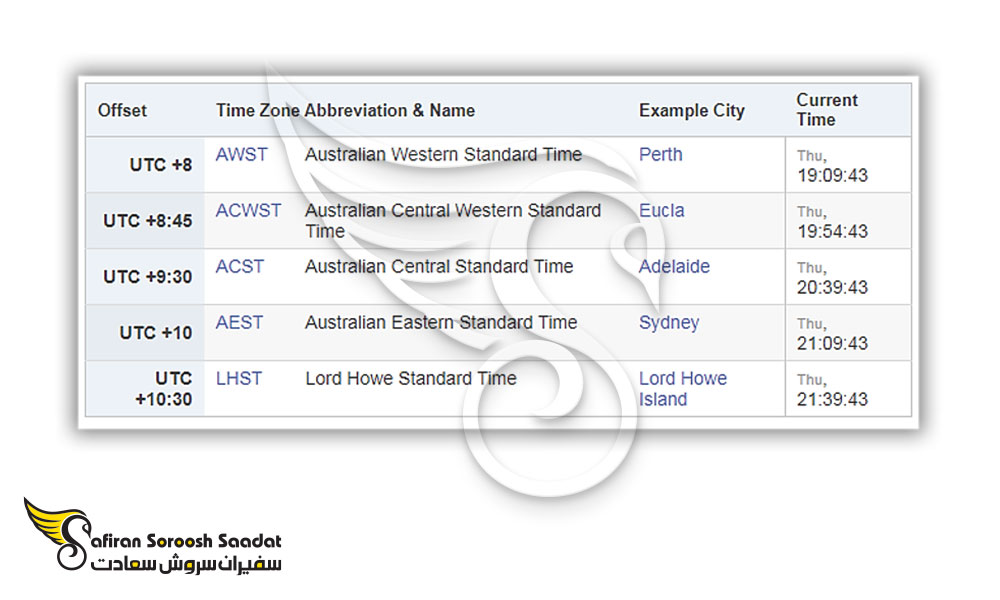Image resolution: width=1000 pixels, height=600 pixels.
Task: Click the AWST time zone link
Action: 241,155
